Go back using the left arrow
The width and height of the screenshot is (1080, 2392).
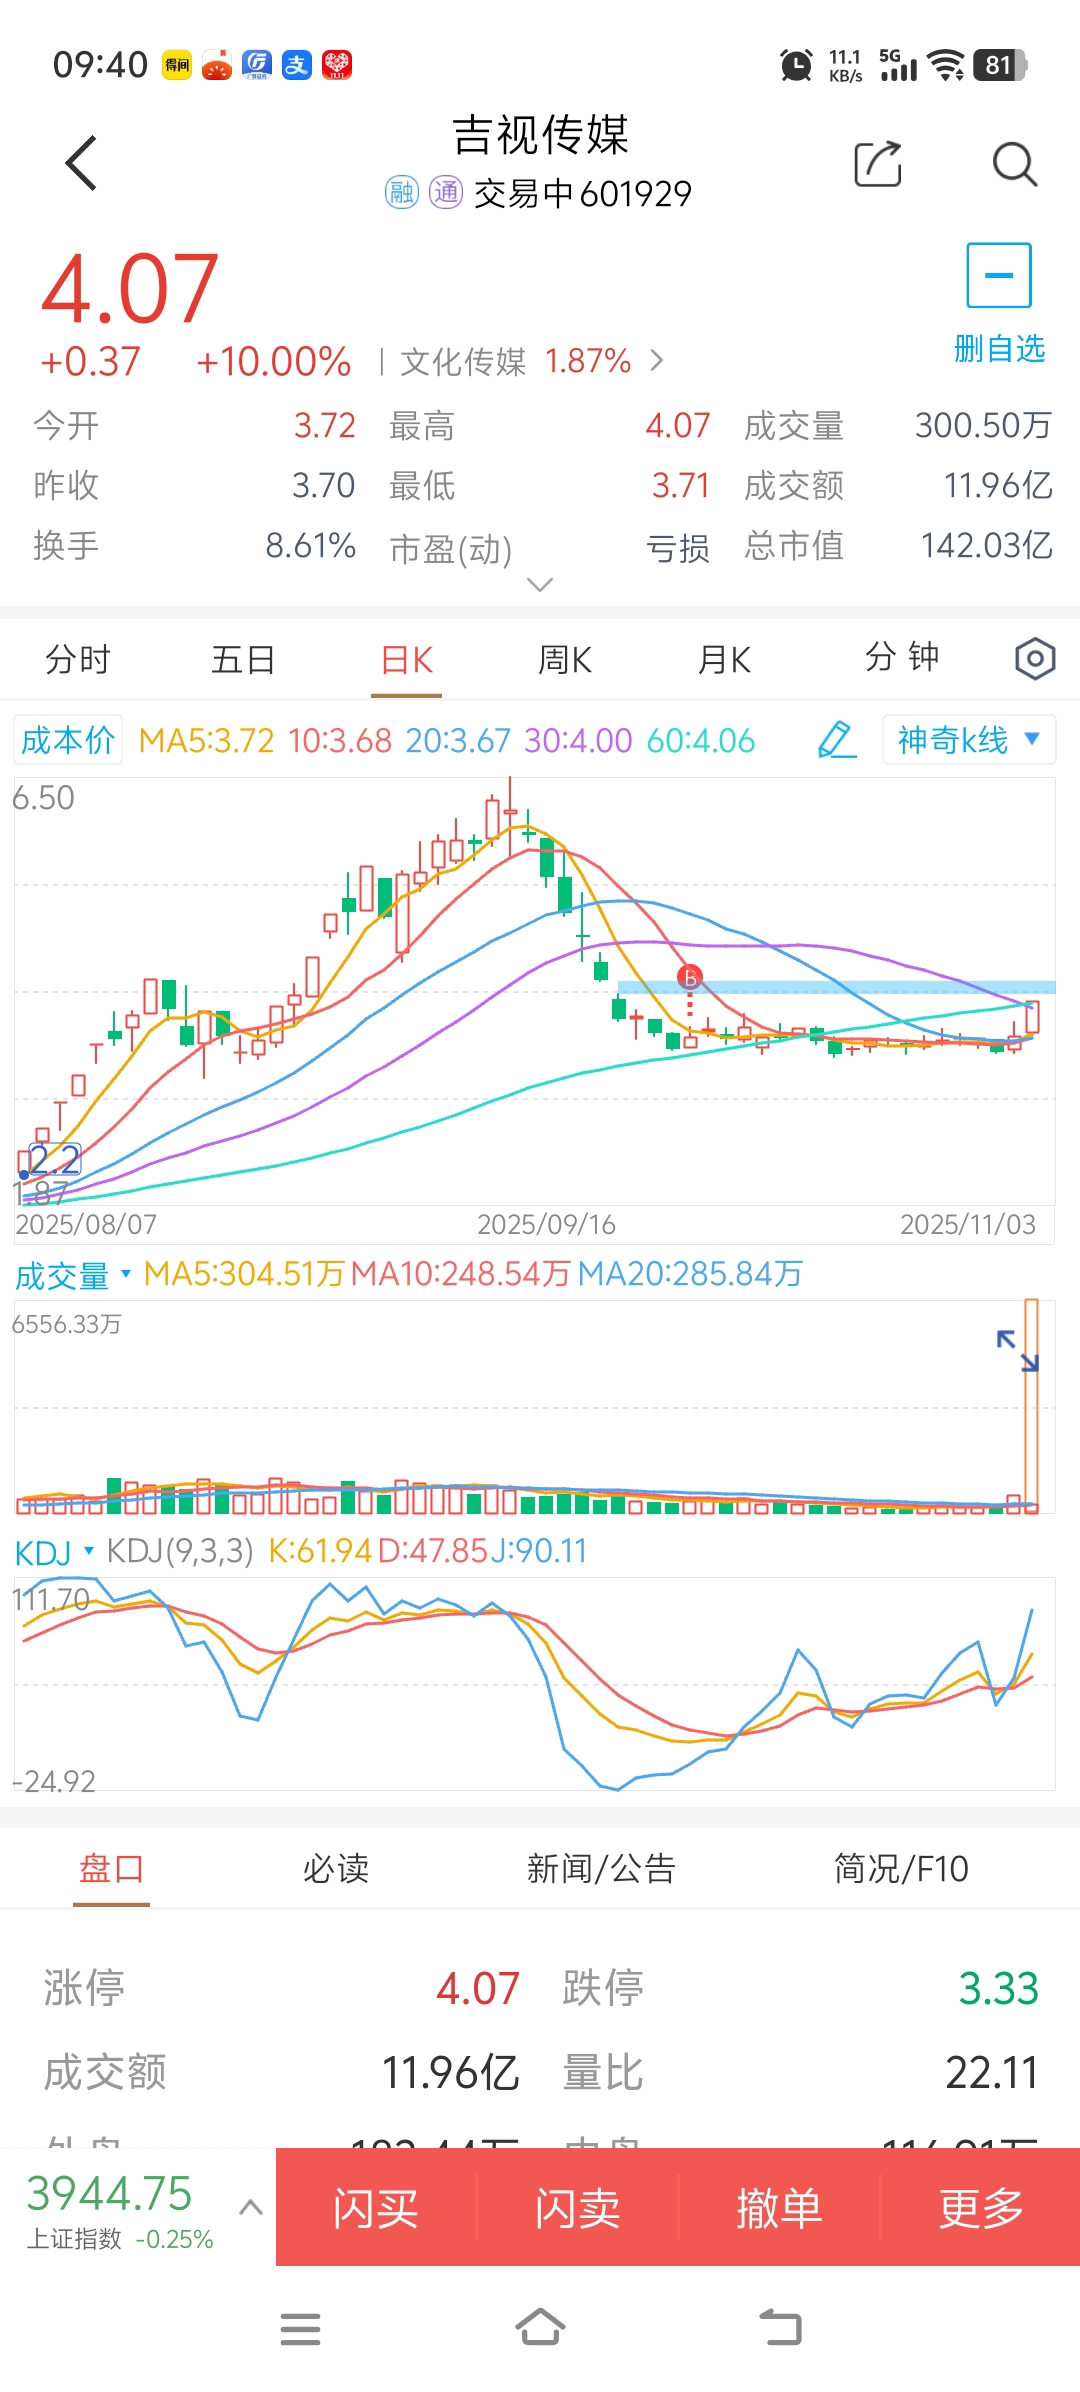[x=81, y=163]
